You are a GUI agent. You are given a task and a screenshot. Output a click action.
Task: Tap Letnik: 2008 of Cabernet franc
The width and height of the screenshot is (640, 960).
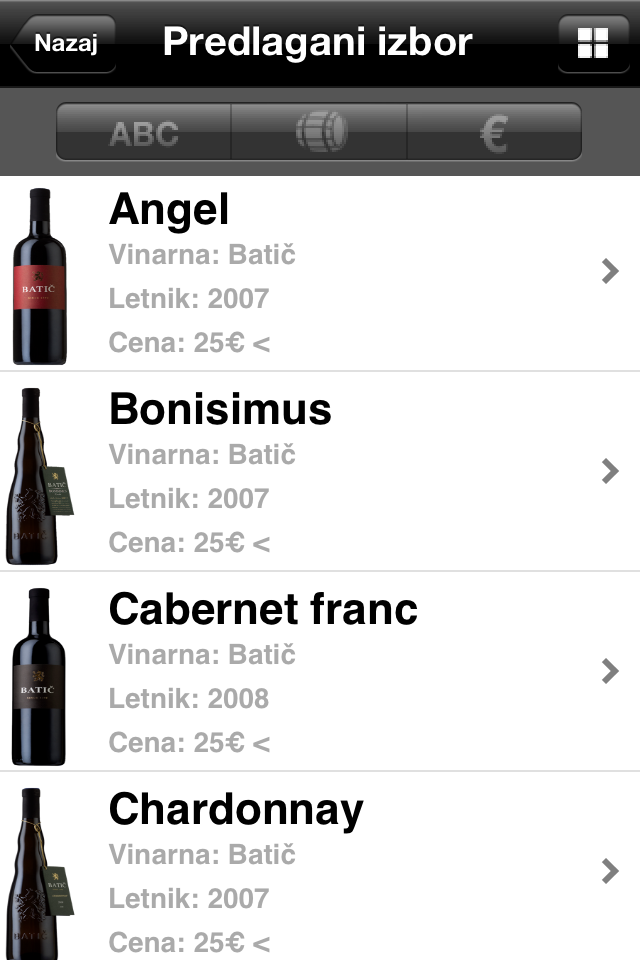click(189, 698)
